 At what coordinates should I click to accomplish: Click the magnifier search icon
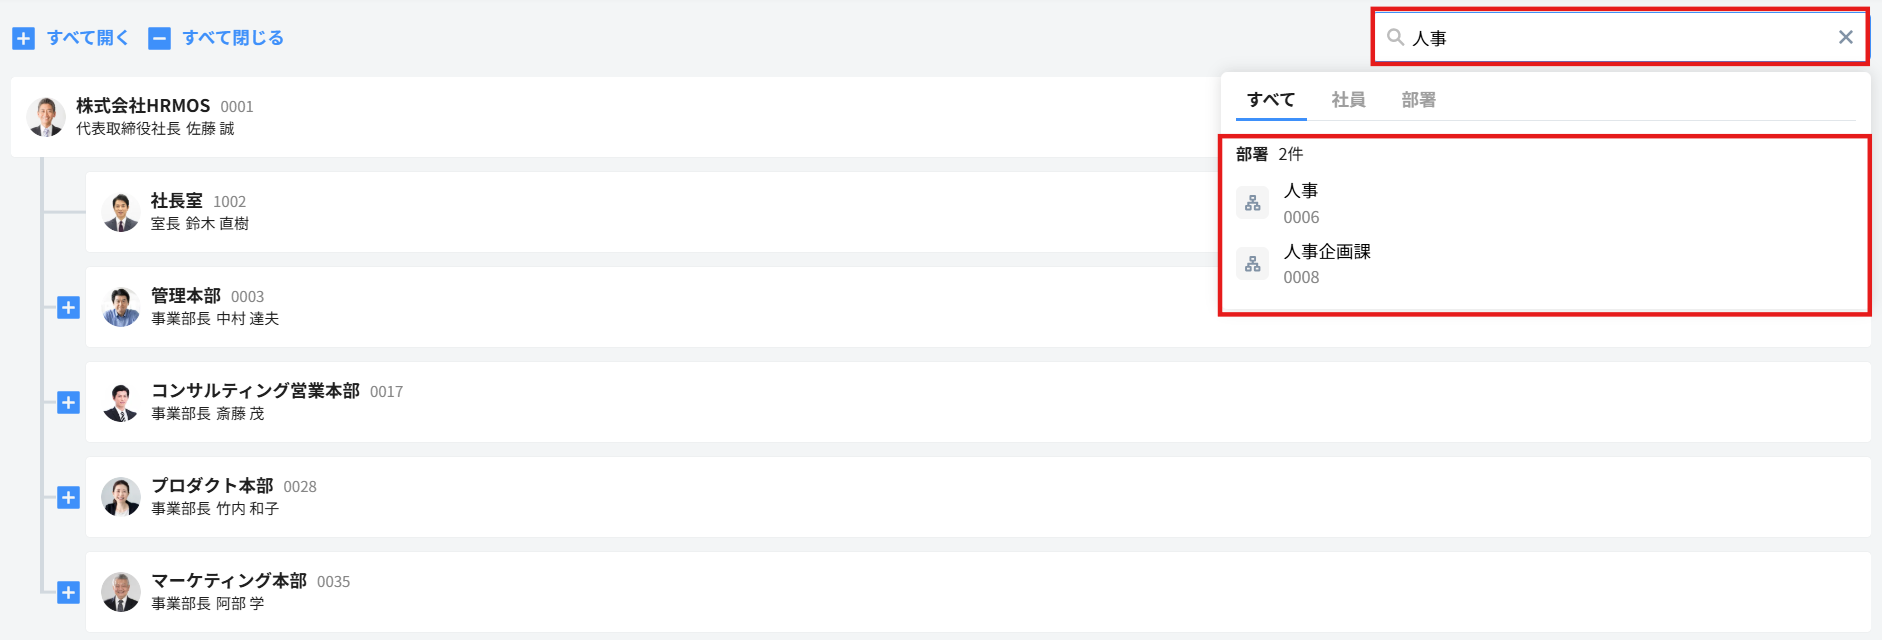click(1395, 37)
